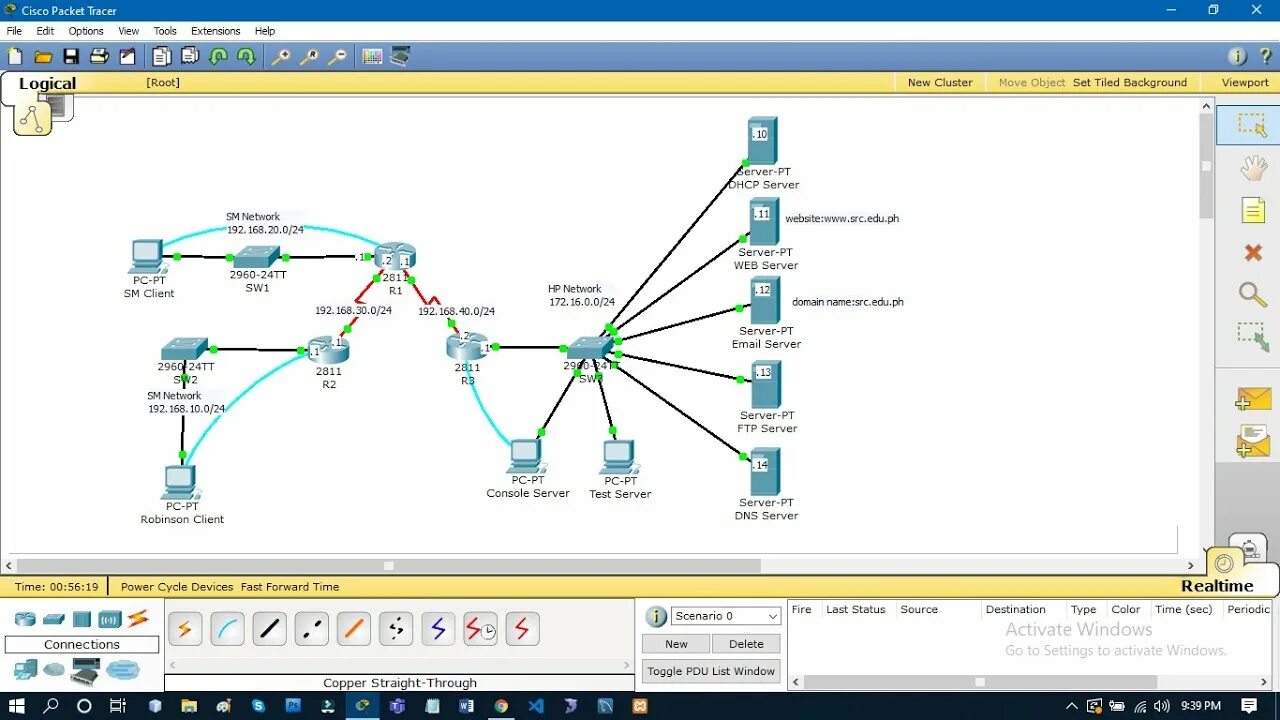This screenshot has height=720, width=1280.
Task: Click Set Tiled Background
Action: tap(1130, 82)
